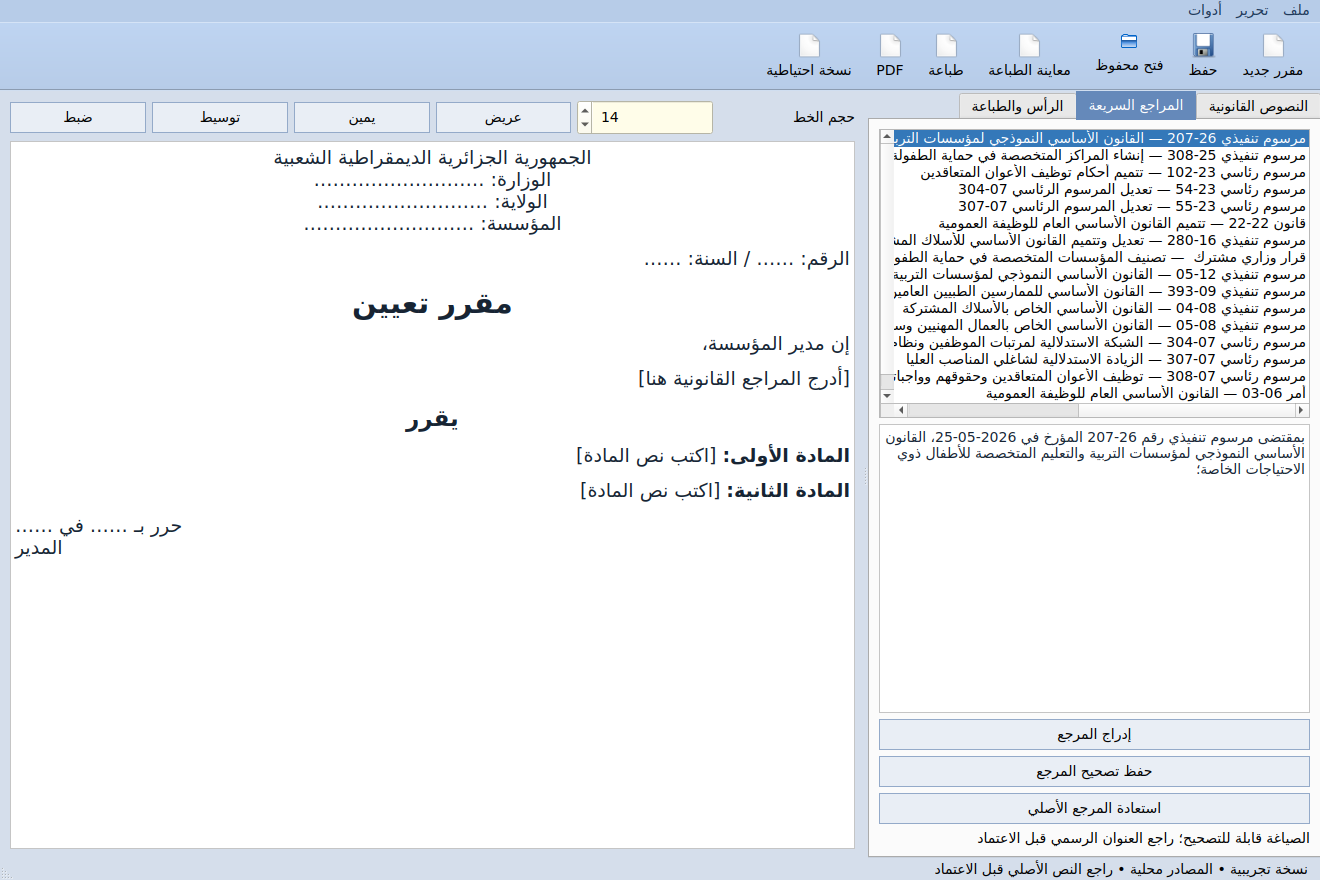The height and width of the screenshot is (880, 1320).
Task: Select reference مرسوم تنفيذي 09-393 in list
Action: [x=1101, y=291]
